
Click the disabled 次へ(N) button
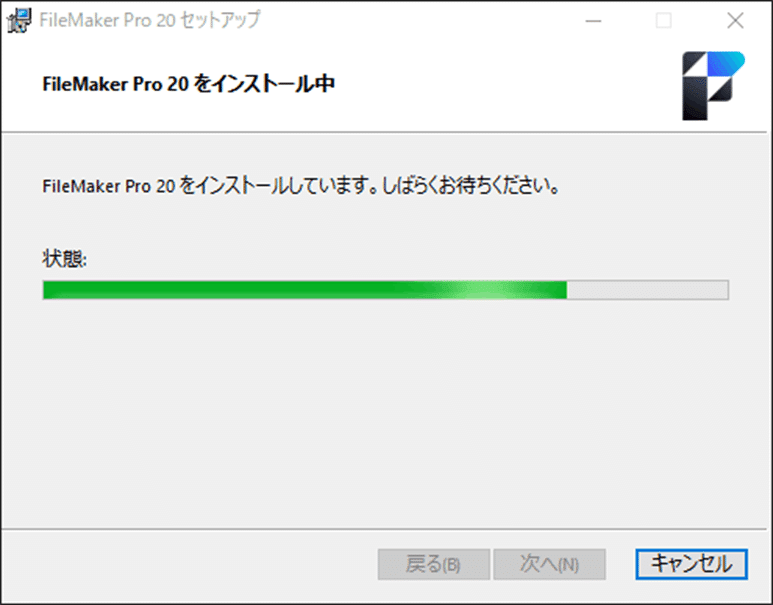(550, 564)
